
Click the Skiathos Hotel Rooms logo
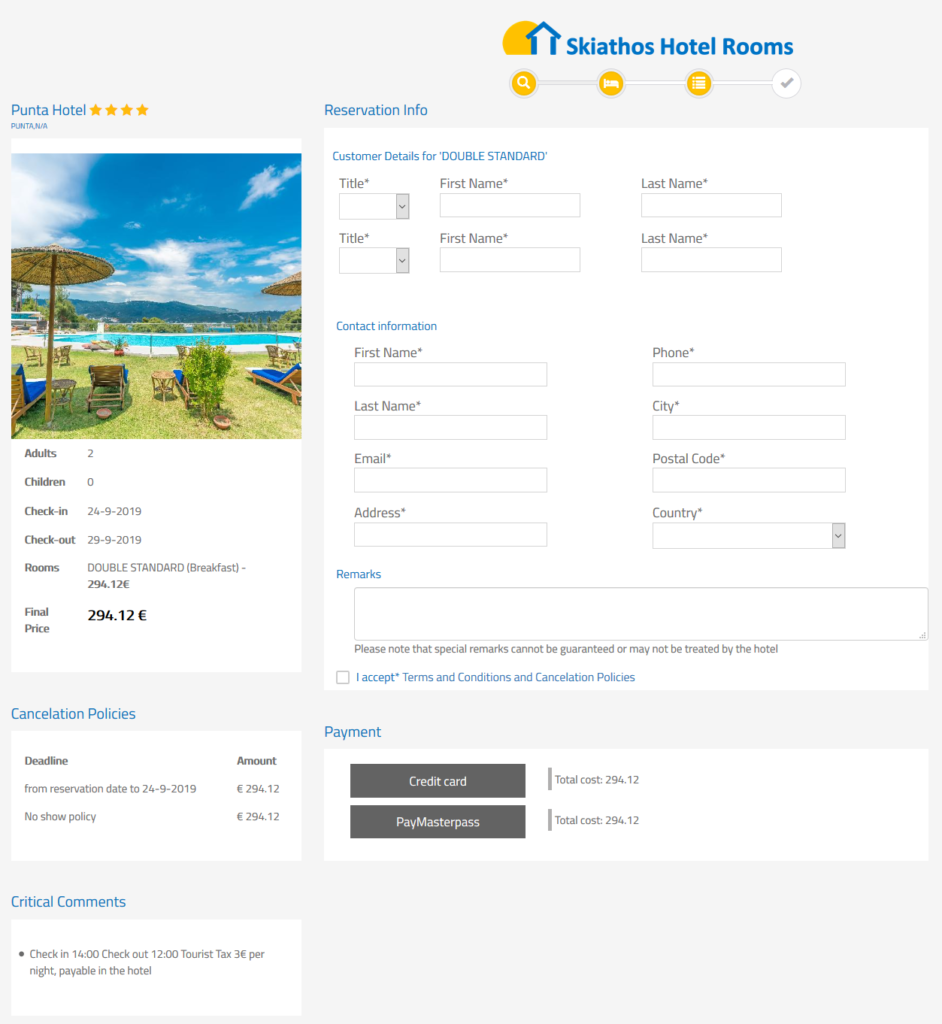(x=648, y=42)
